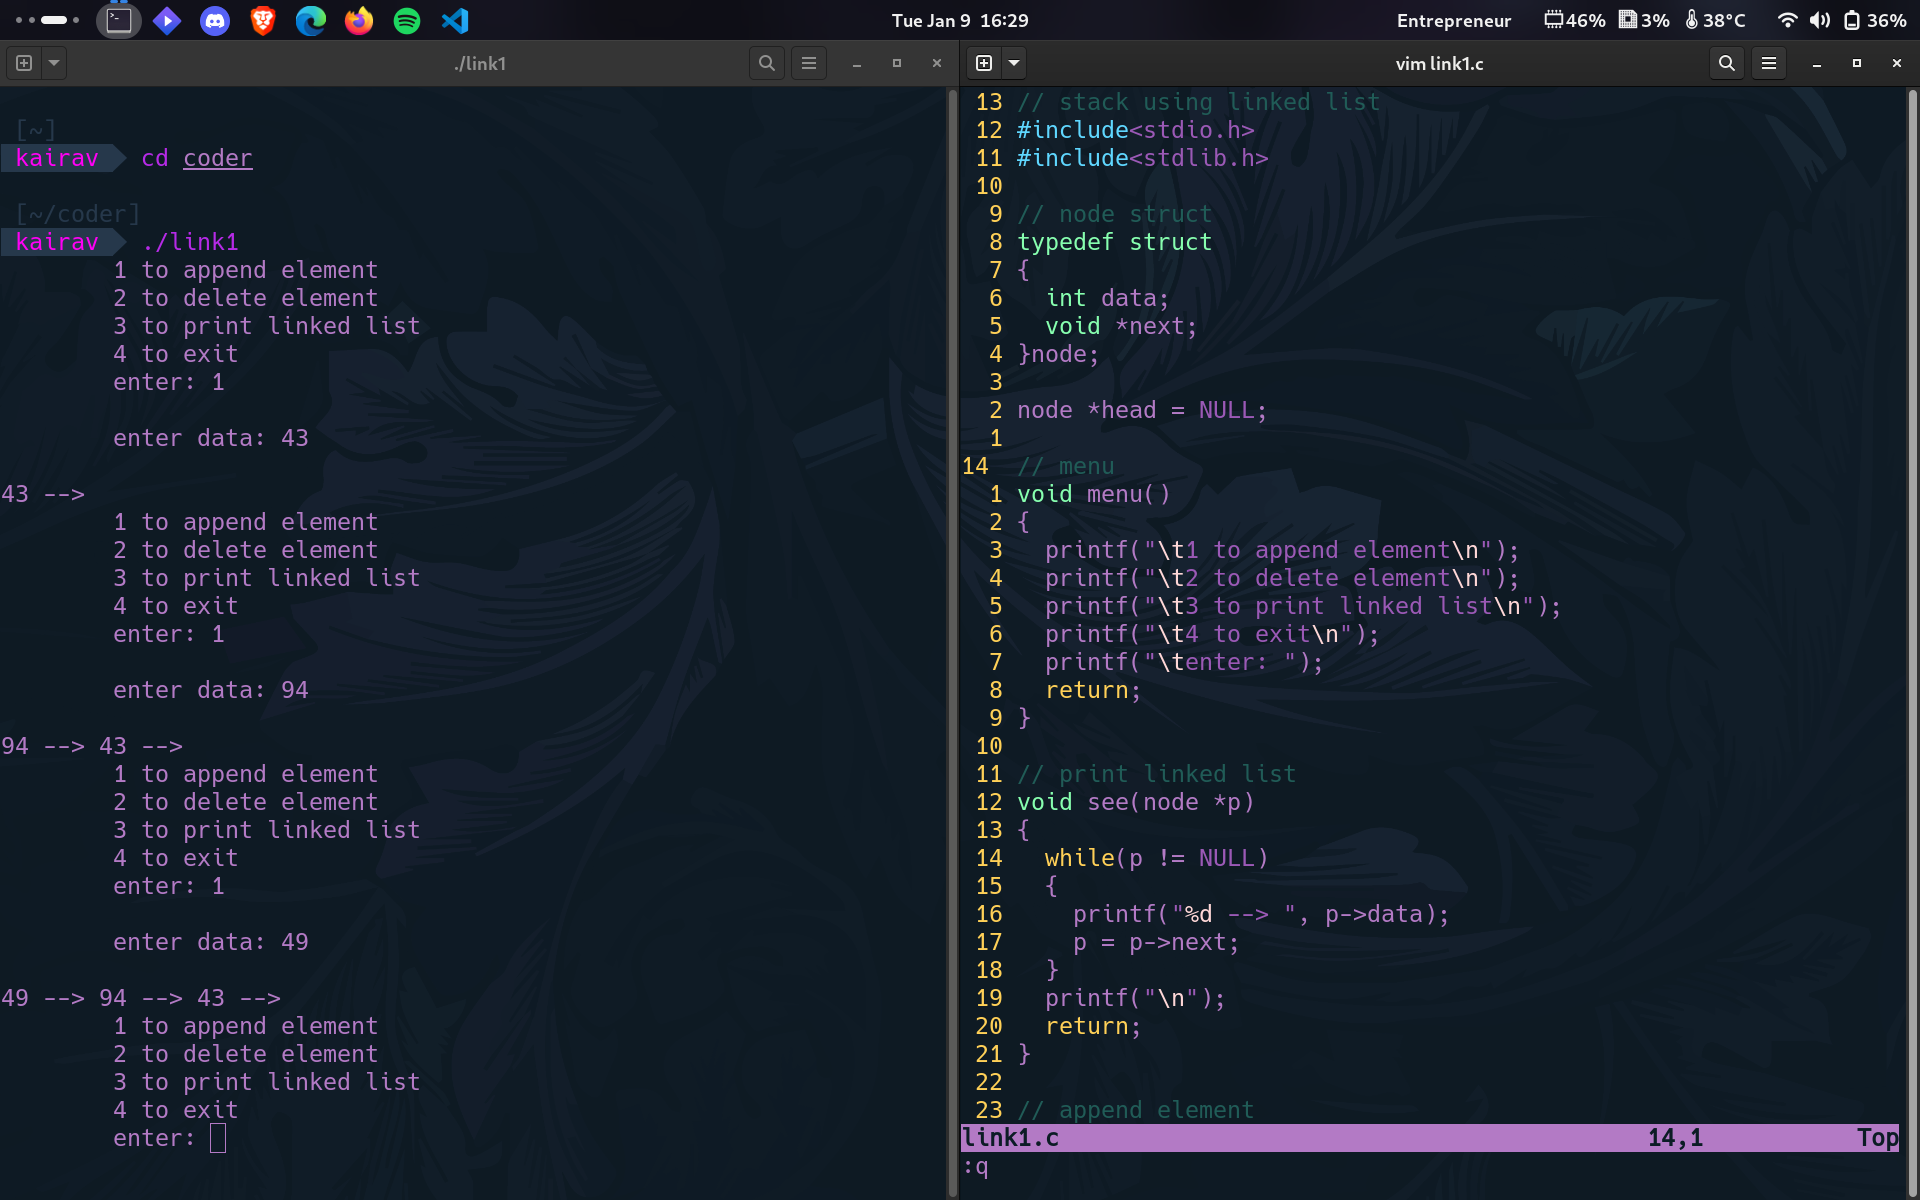Launch Visual Studio Code from top bar
This screenshot has height=1200, width=1920.
(455, 20)
